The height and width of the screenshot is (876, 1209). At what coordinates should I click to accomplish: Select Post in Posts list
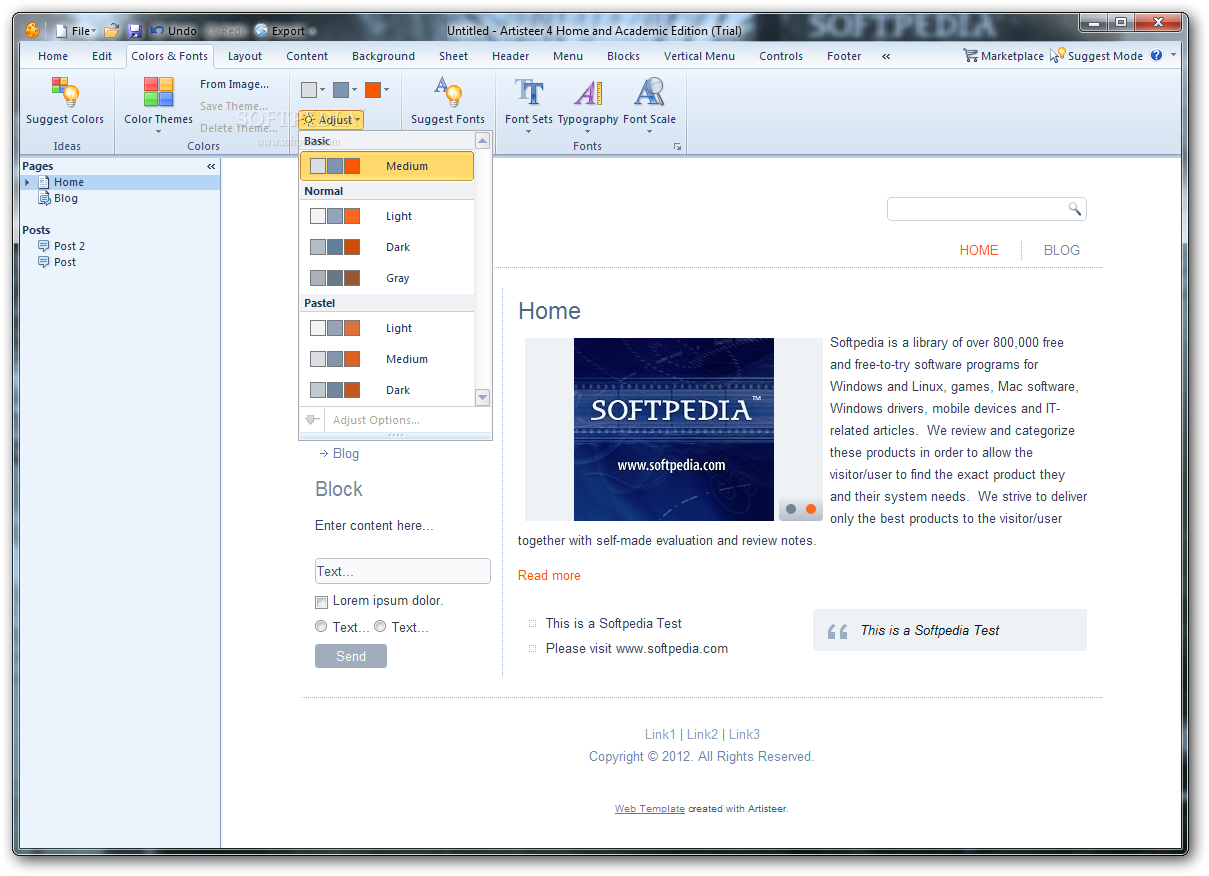coord(65,262)
